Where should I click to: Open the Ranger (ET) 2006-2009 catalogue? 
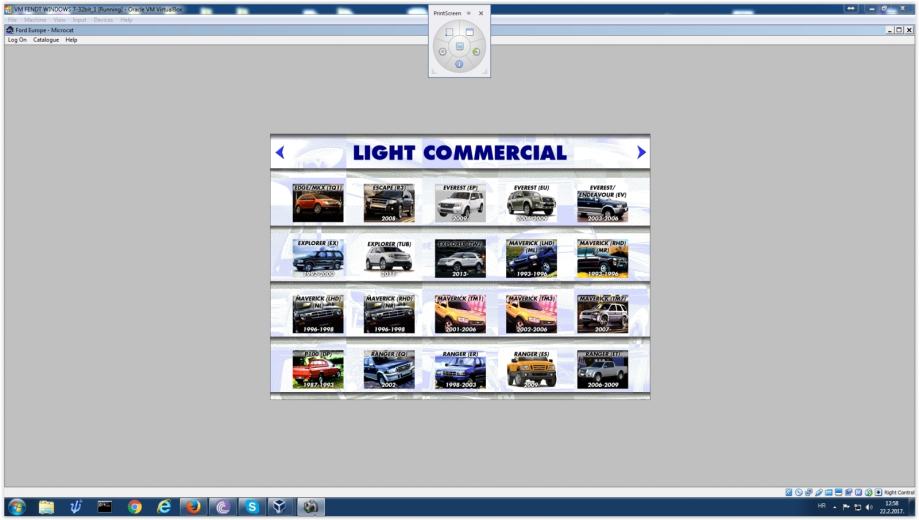pyautogui.click(x=602, y=369)
